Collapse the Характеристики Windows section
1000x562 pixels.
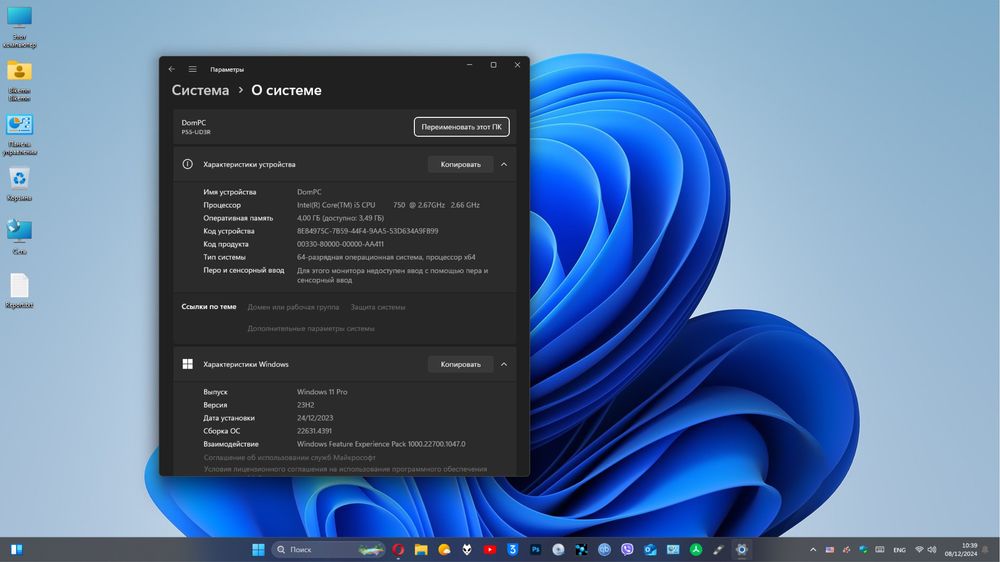pyautogui.click(x=504, y=364)
